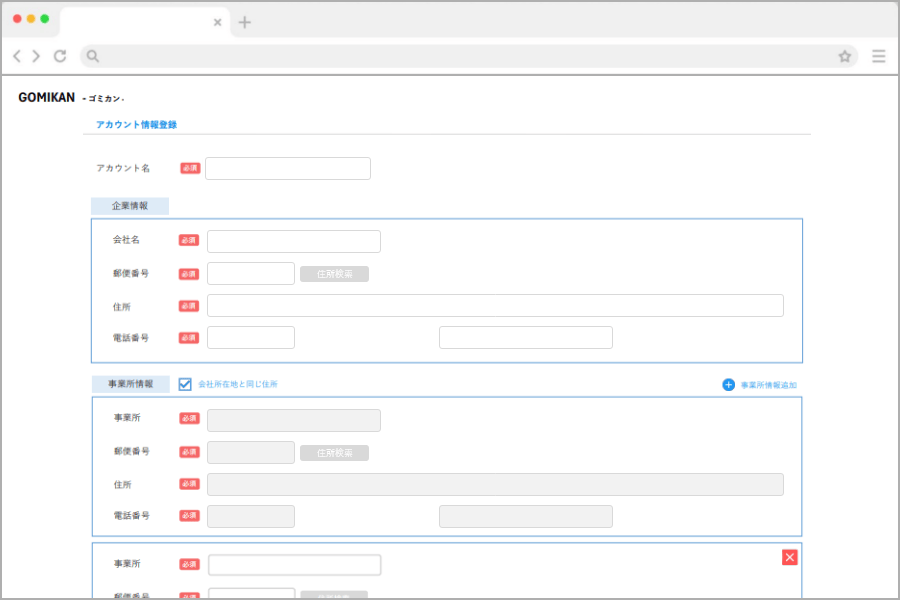Click the 会社名 input field
Viewport: 900px width, 600px height.
[293, 241]
